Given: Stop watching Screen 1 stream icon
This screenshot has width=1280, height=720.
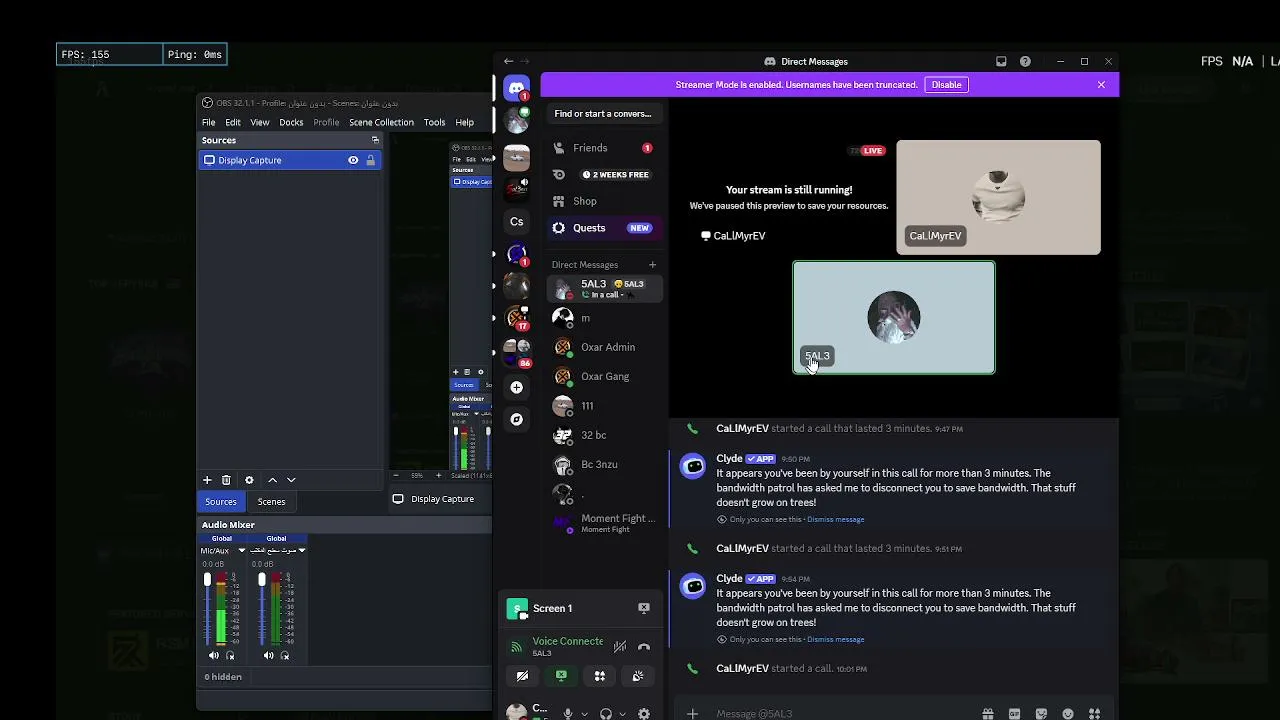Looking at the screenshot, I should coord(644,608).
